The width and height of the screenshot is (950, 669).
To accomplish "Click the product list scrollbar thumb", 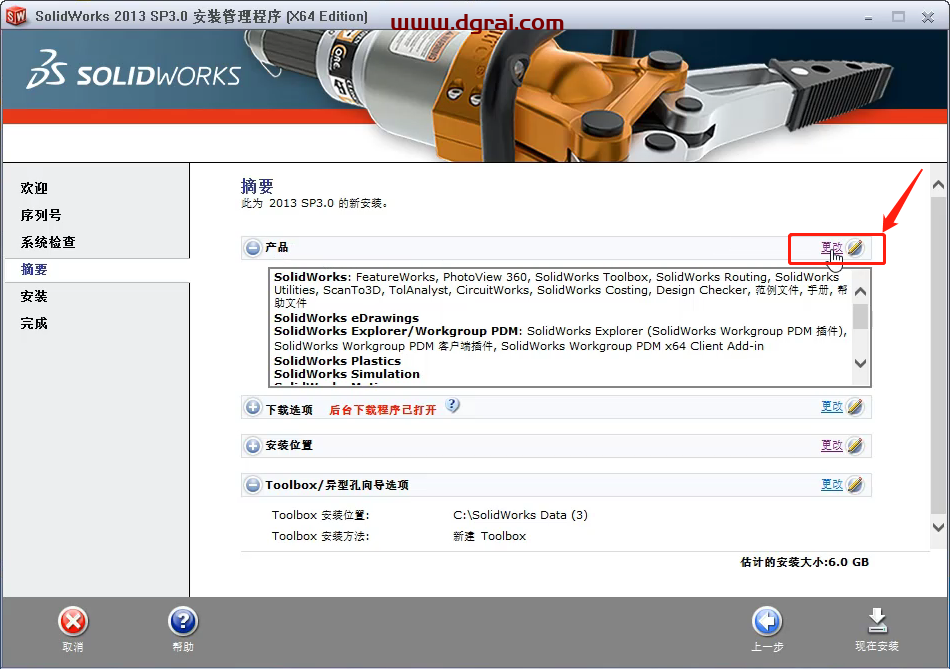I will 860,316.
